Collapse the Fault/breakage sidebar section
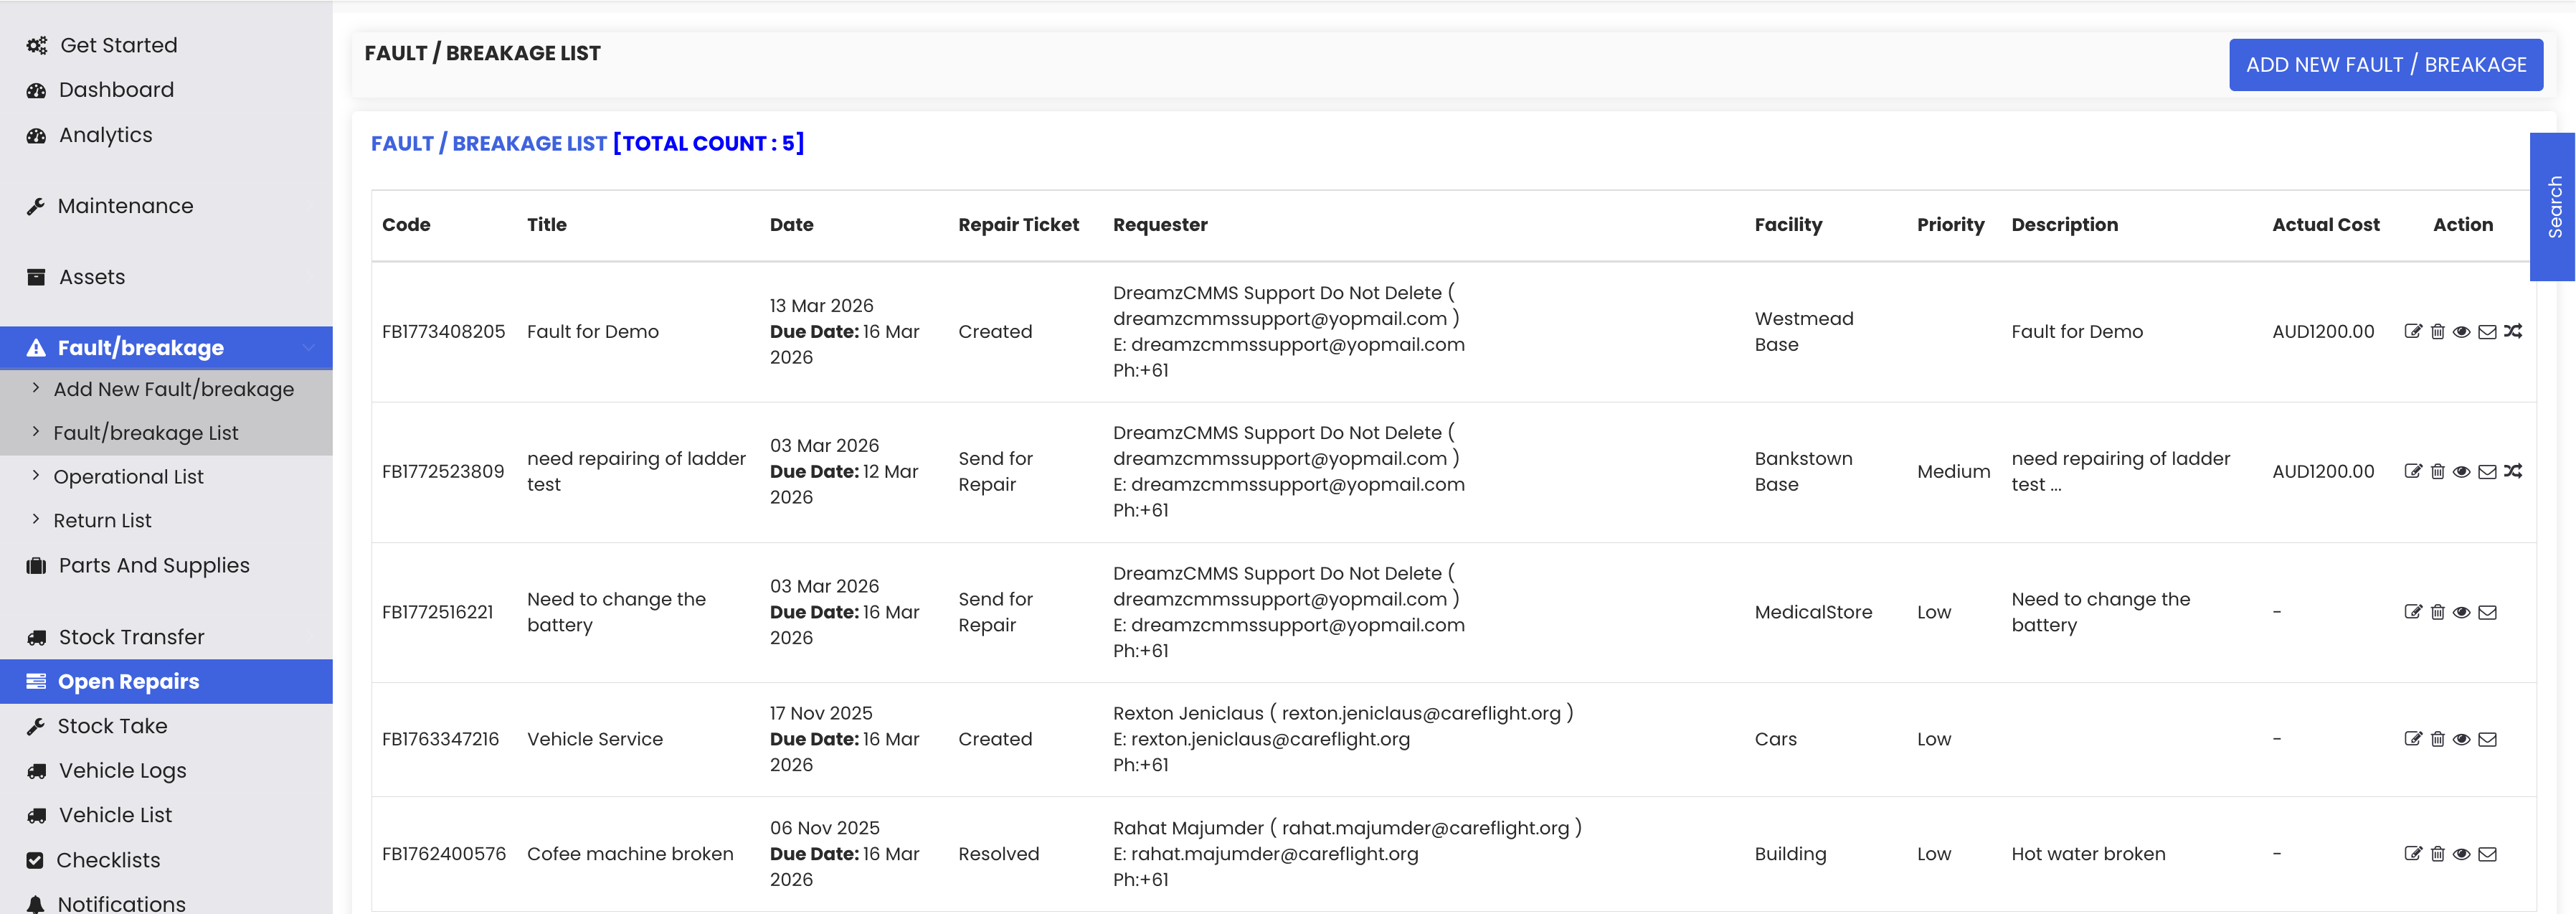Image resolution: width=2576 pixels, height=914 pixels. coord(308,348)
